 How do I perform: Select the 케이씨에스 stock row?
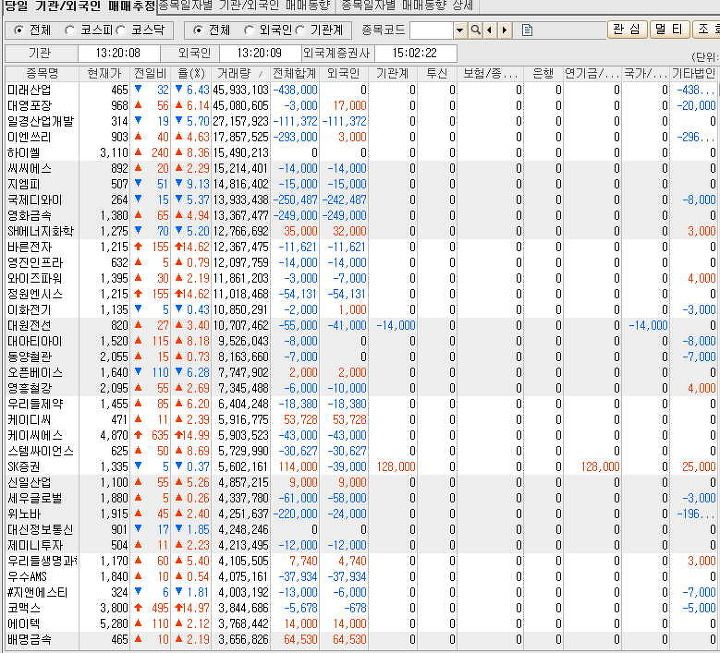pyautogui.click(x=361, y=435)
